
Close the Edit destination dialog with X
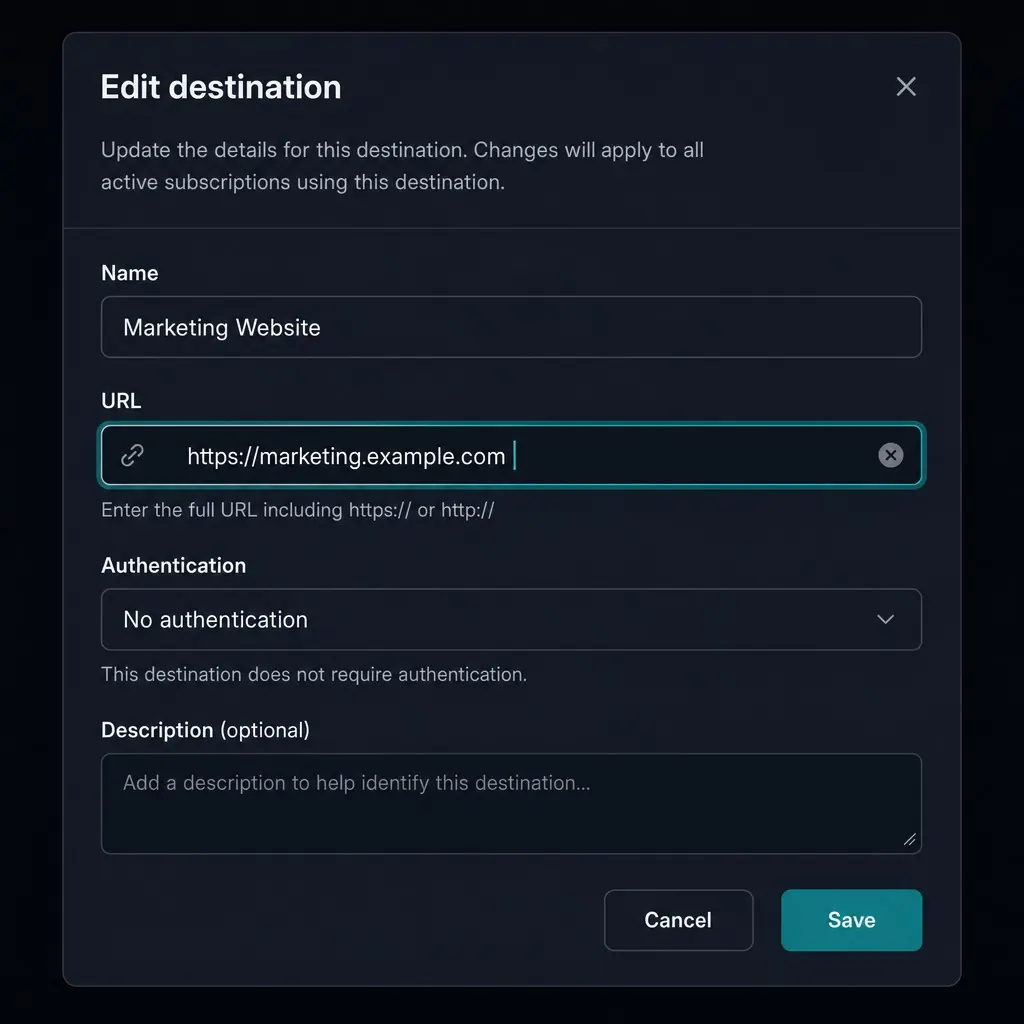click(906, 86)
